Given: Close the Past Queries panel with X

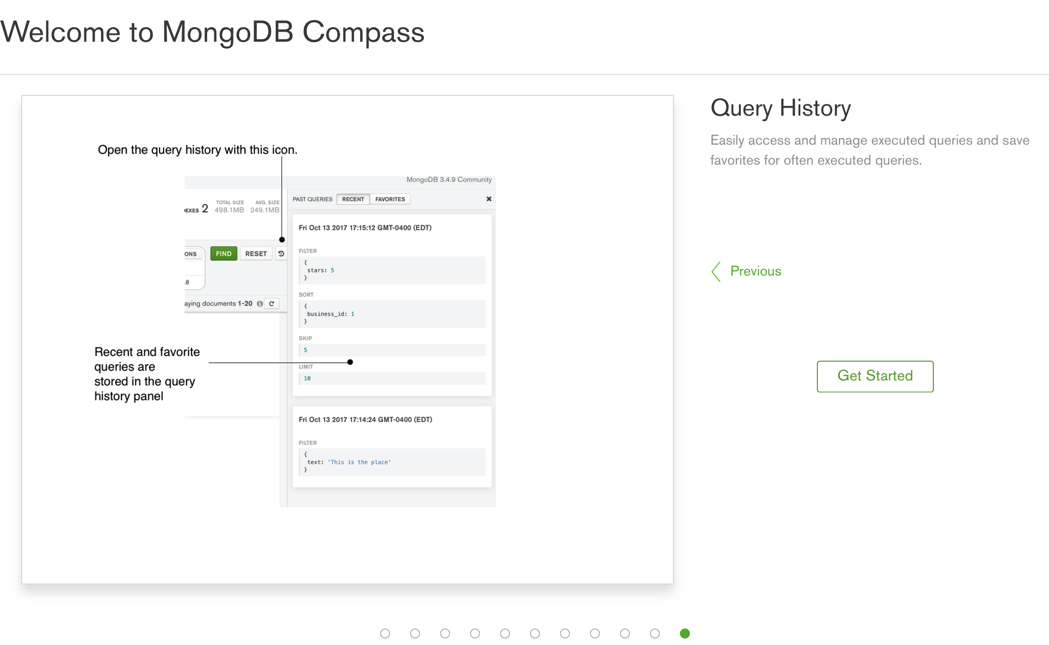Looking at the screenshot, I should click(x=489, y=199).
